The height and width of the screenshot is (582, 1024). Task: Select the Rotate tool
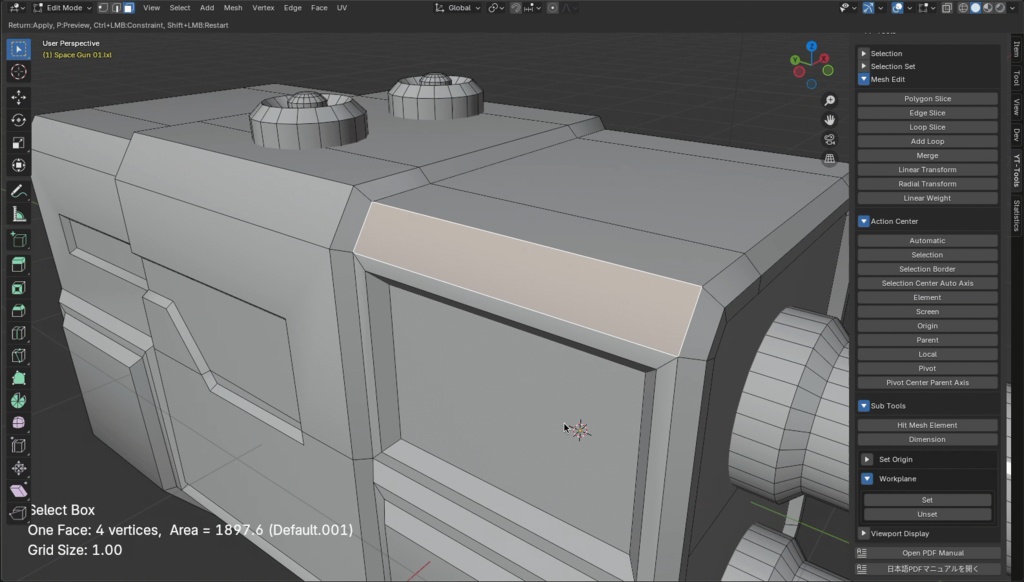click(17, 119)
